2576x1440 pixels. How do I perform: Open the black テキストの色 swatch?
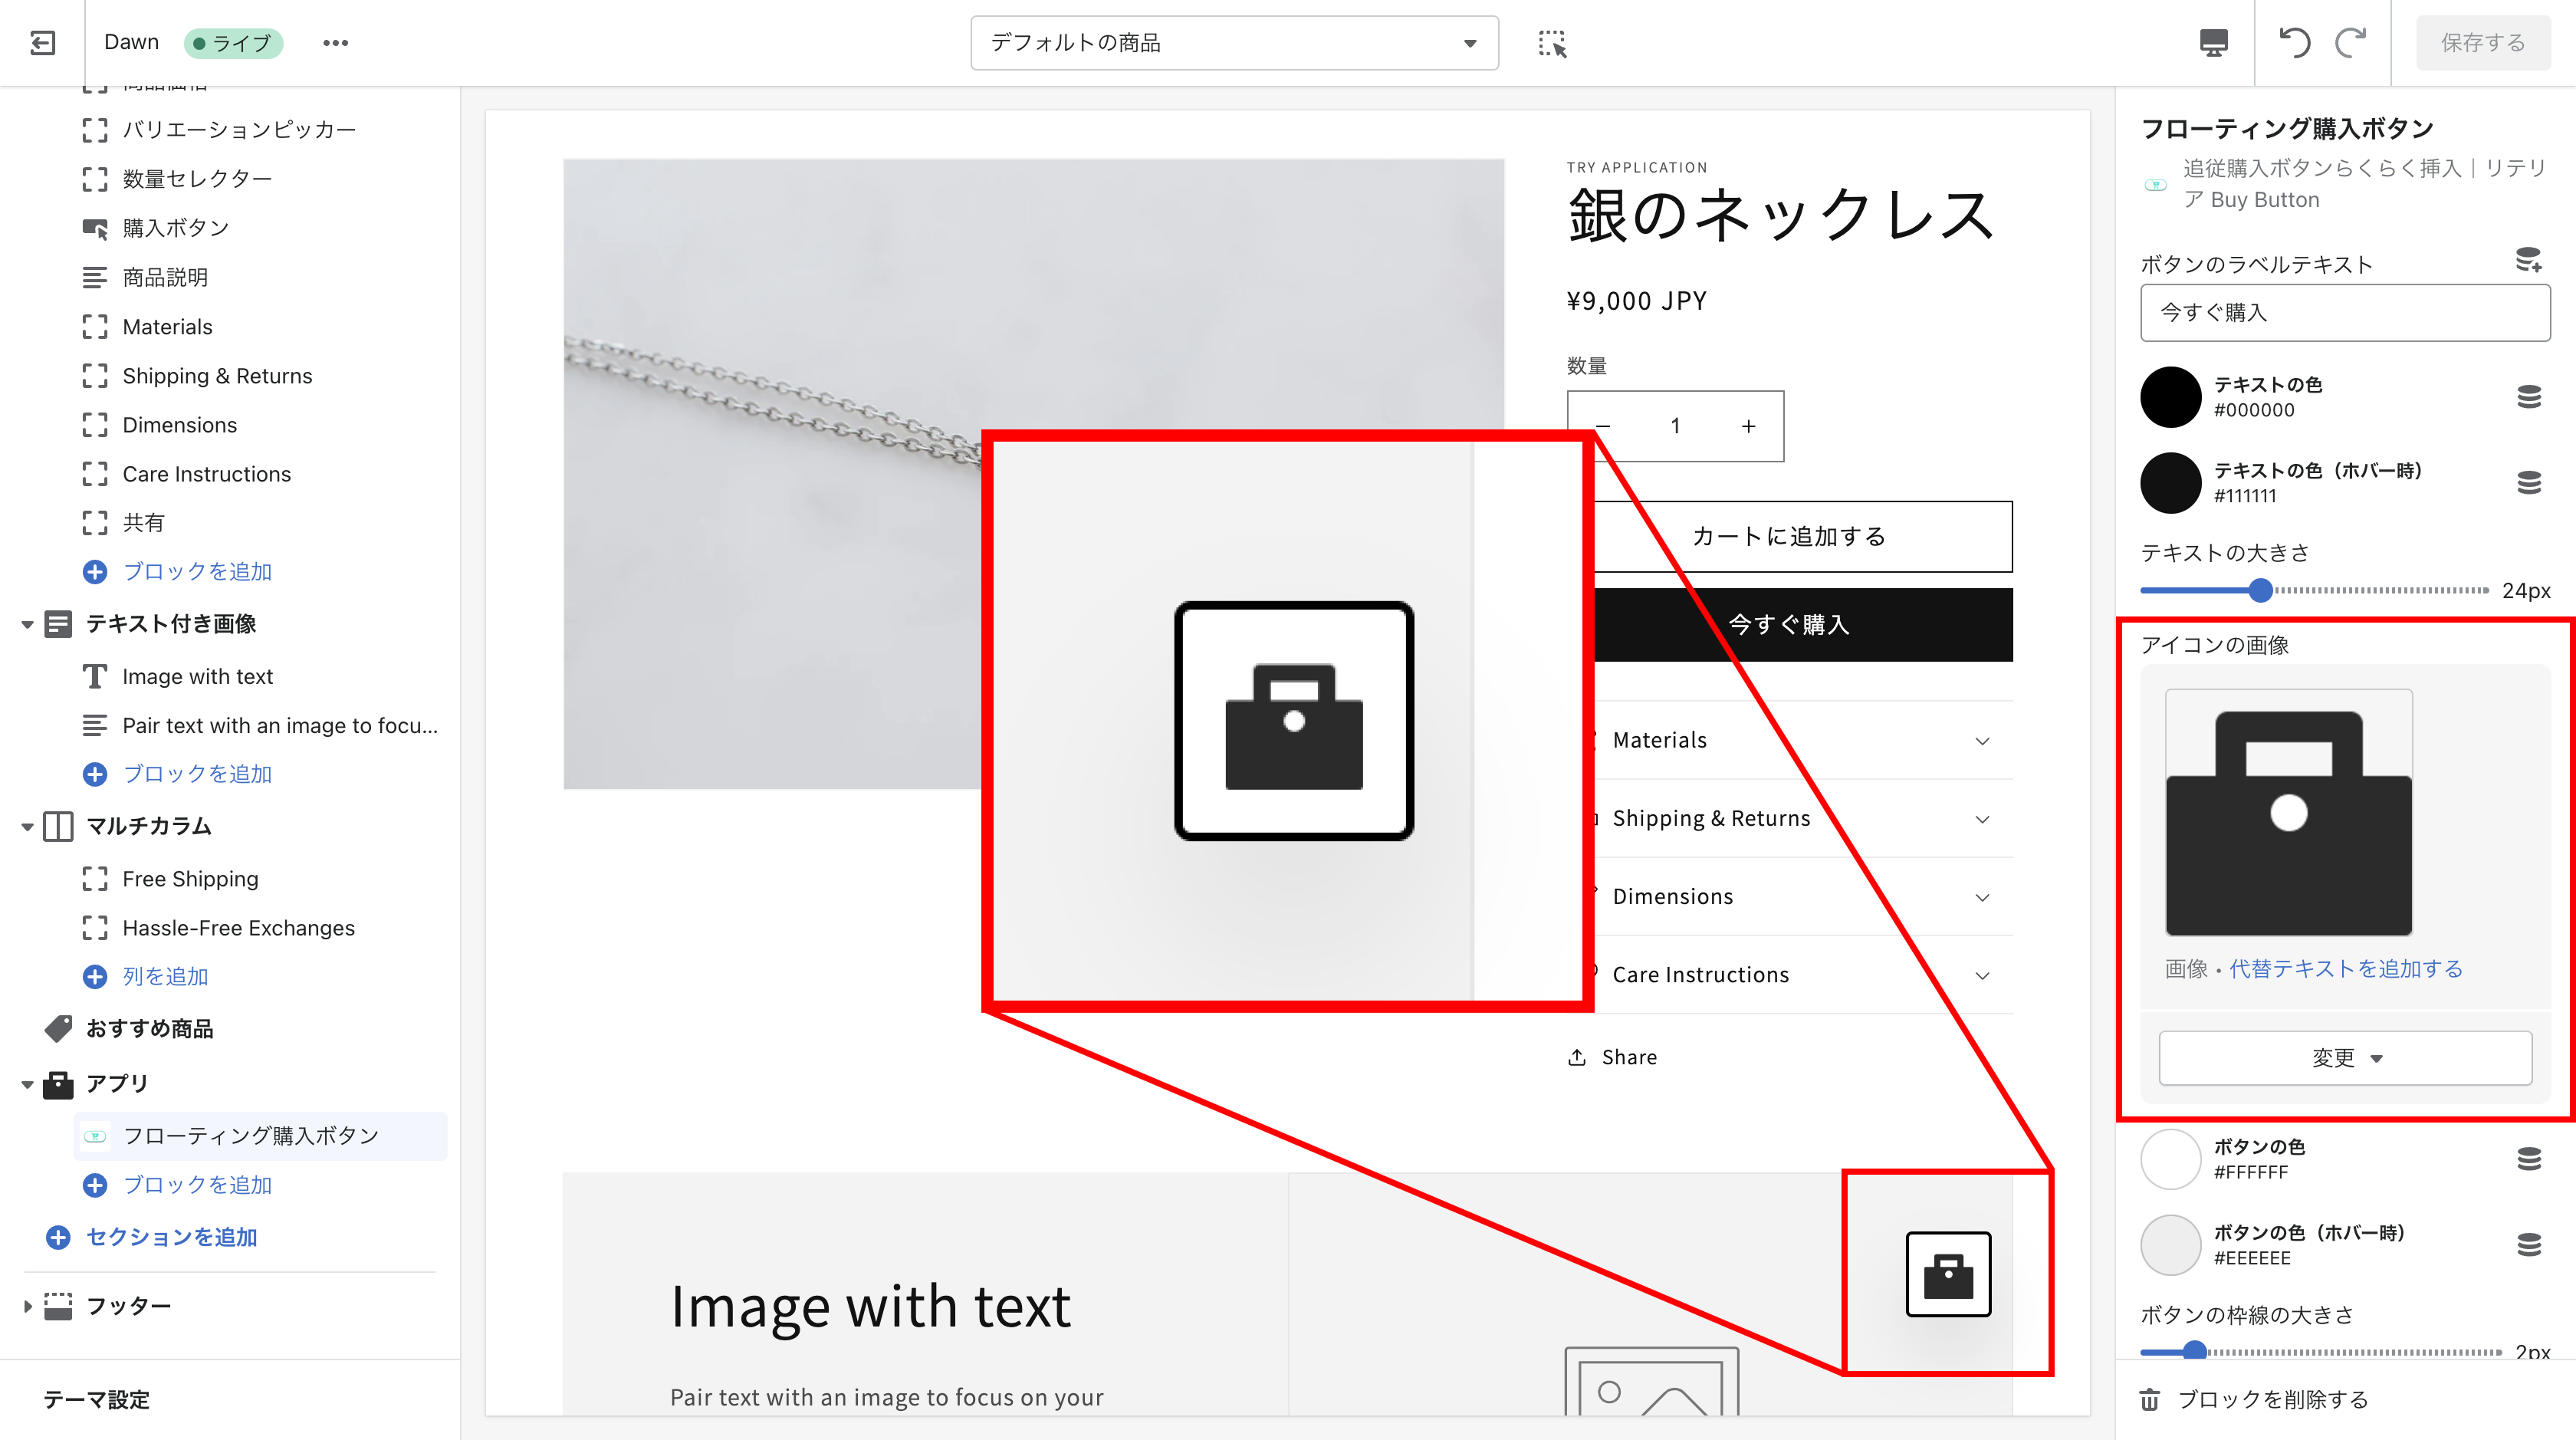click(x=2170, y=397)
